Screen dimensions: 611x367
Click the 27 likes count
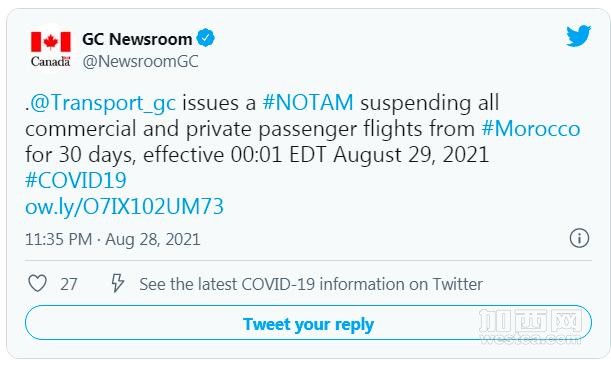[69, 284]
